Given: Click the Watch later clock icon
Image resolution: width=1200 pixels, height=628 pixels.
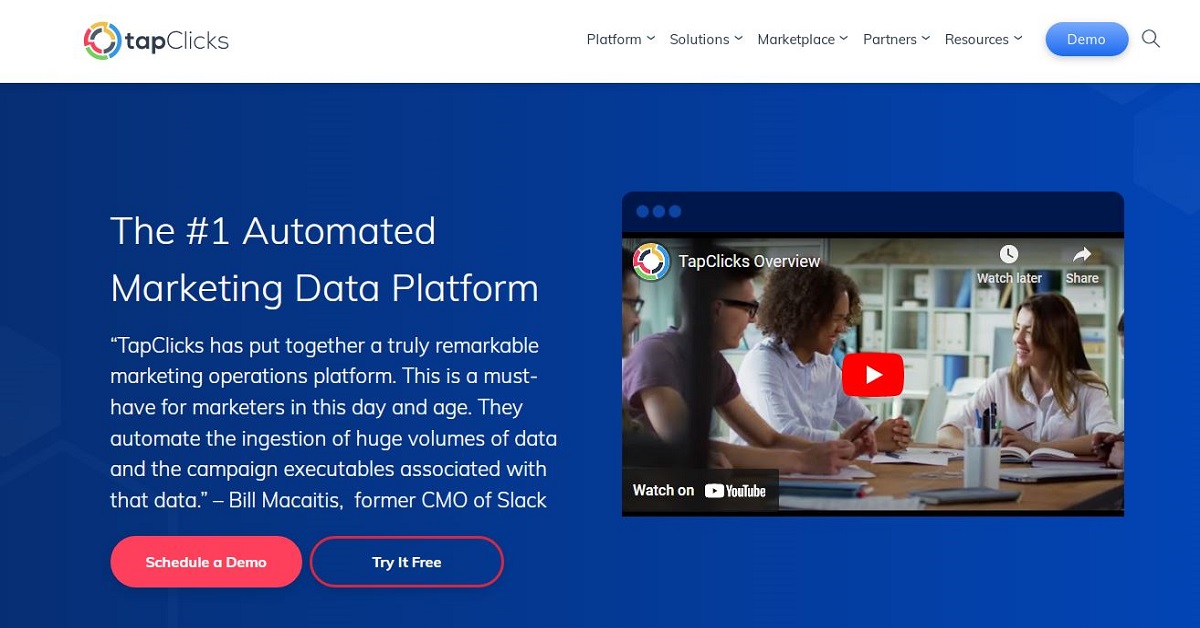Looking at the screenshot, I should click(1009, 255).
